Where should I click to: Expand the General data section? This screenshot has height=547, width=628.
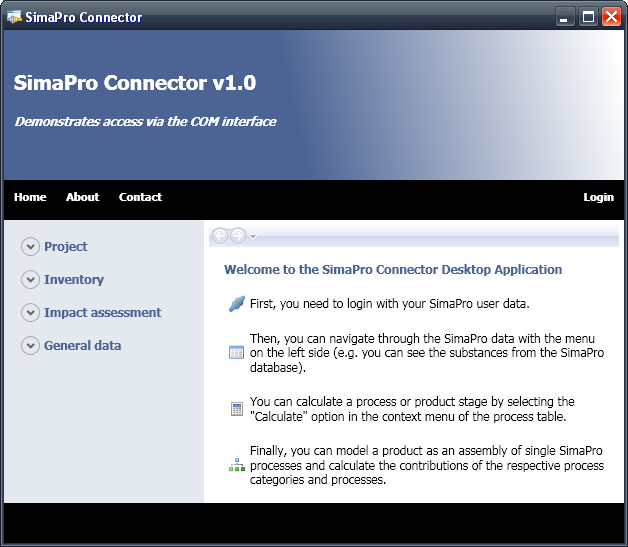pos(30,346)
